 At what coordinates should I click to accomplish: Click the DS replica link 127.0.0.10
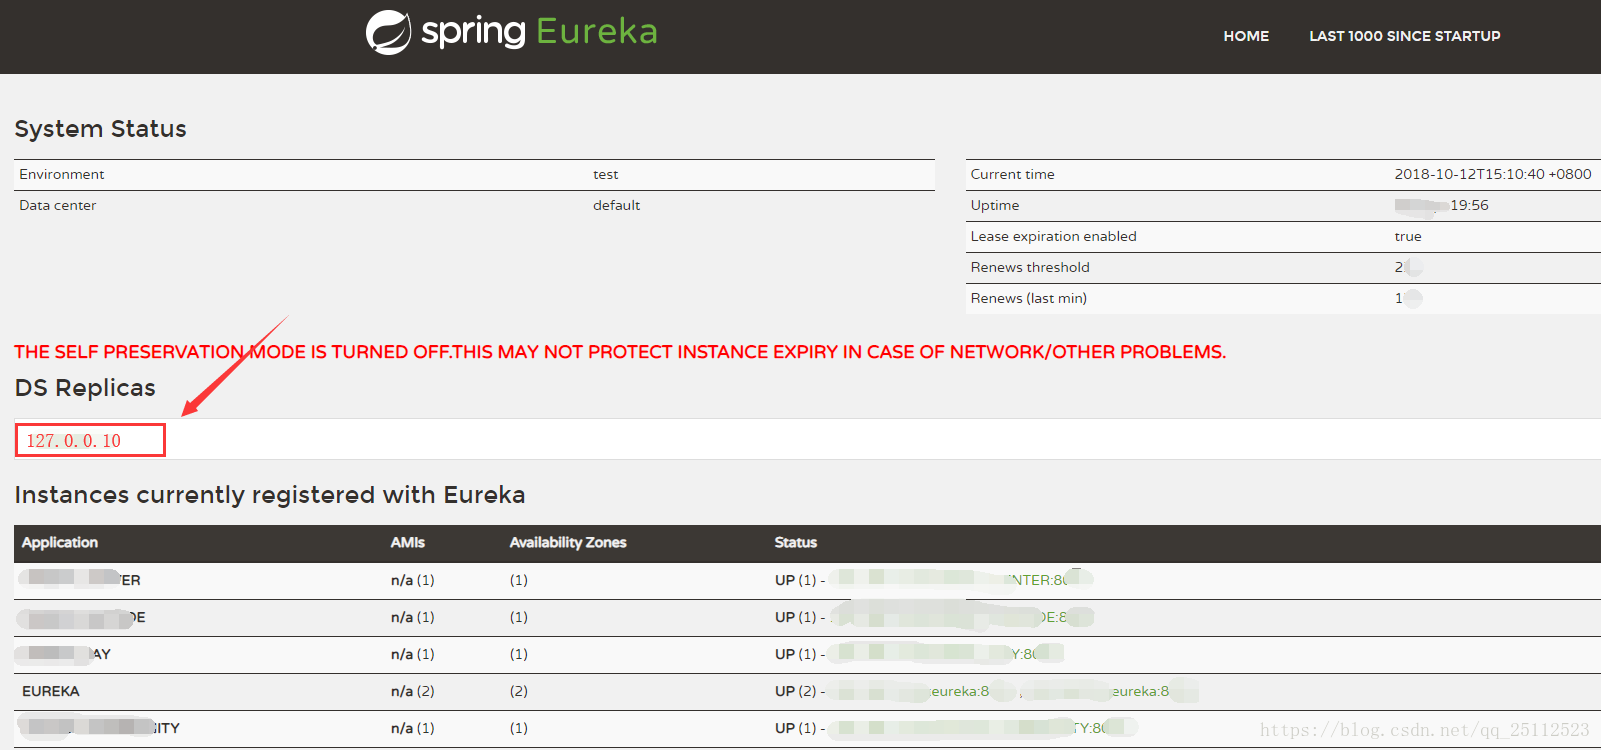74,441
